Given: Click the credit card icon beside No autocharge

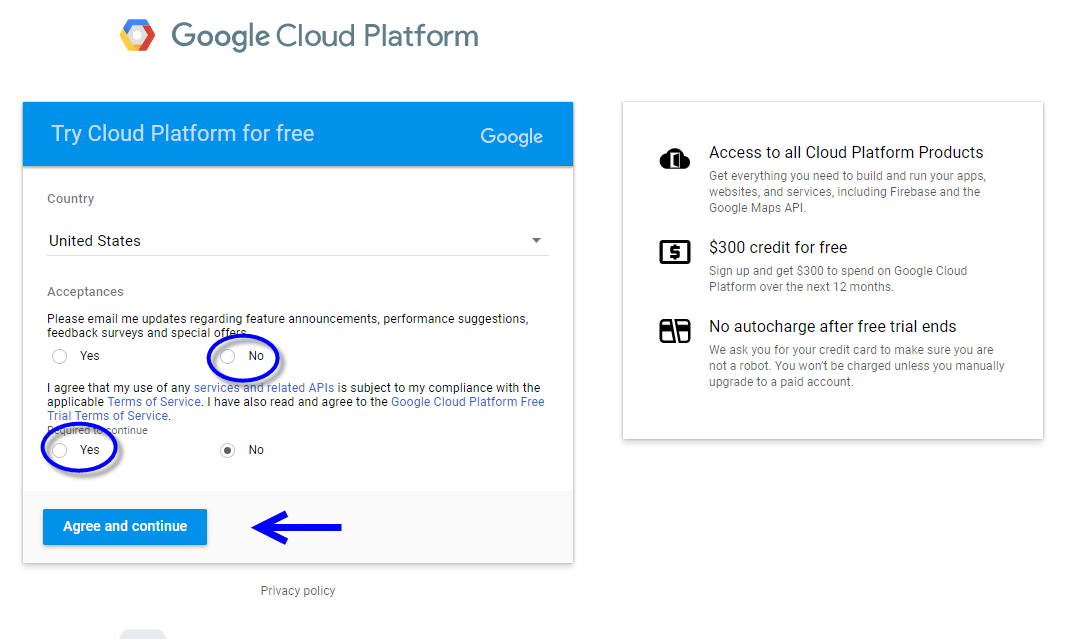Looking at the screenshot, I should click(674, 331).
